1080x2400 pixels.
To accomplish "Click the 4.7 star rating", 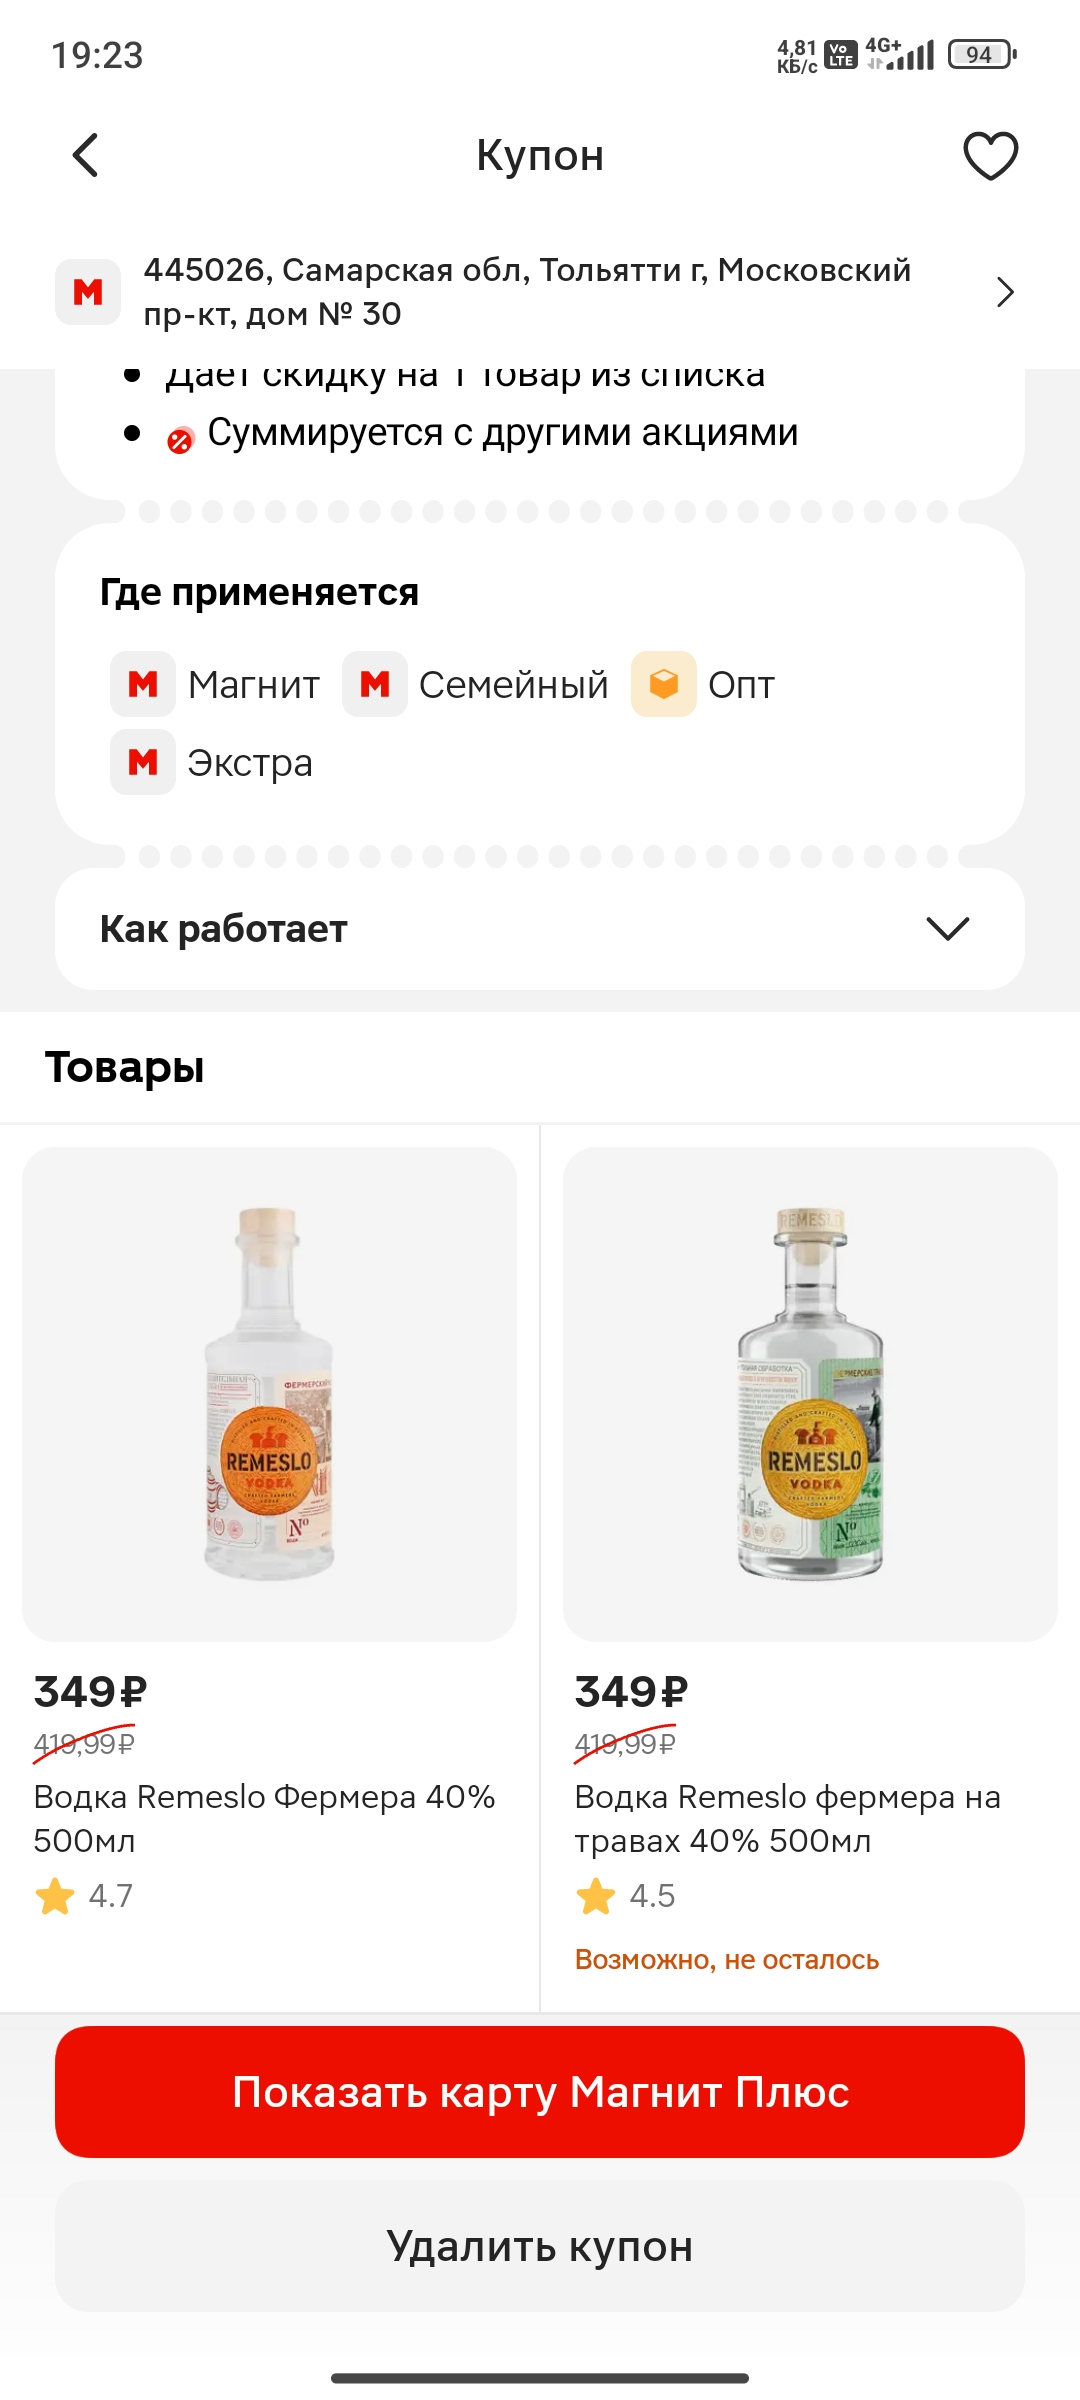I will point(84,1896).
